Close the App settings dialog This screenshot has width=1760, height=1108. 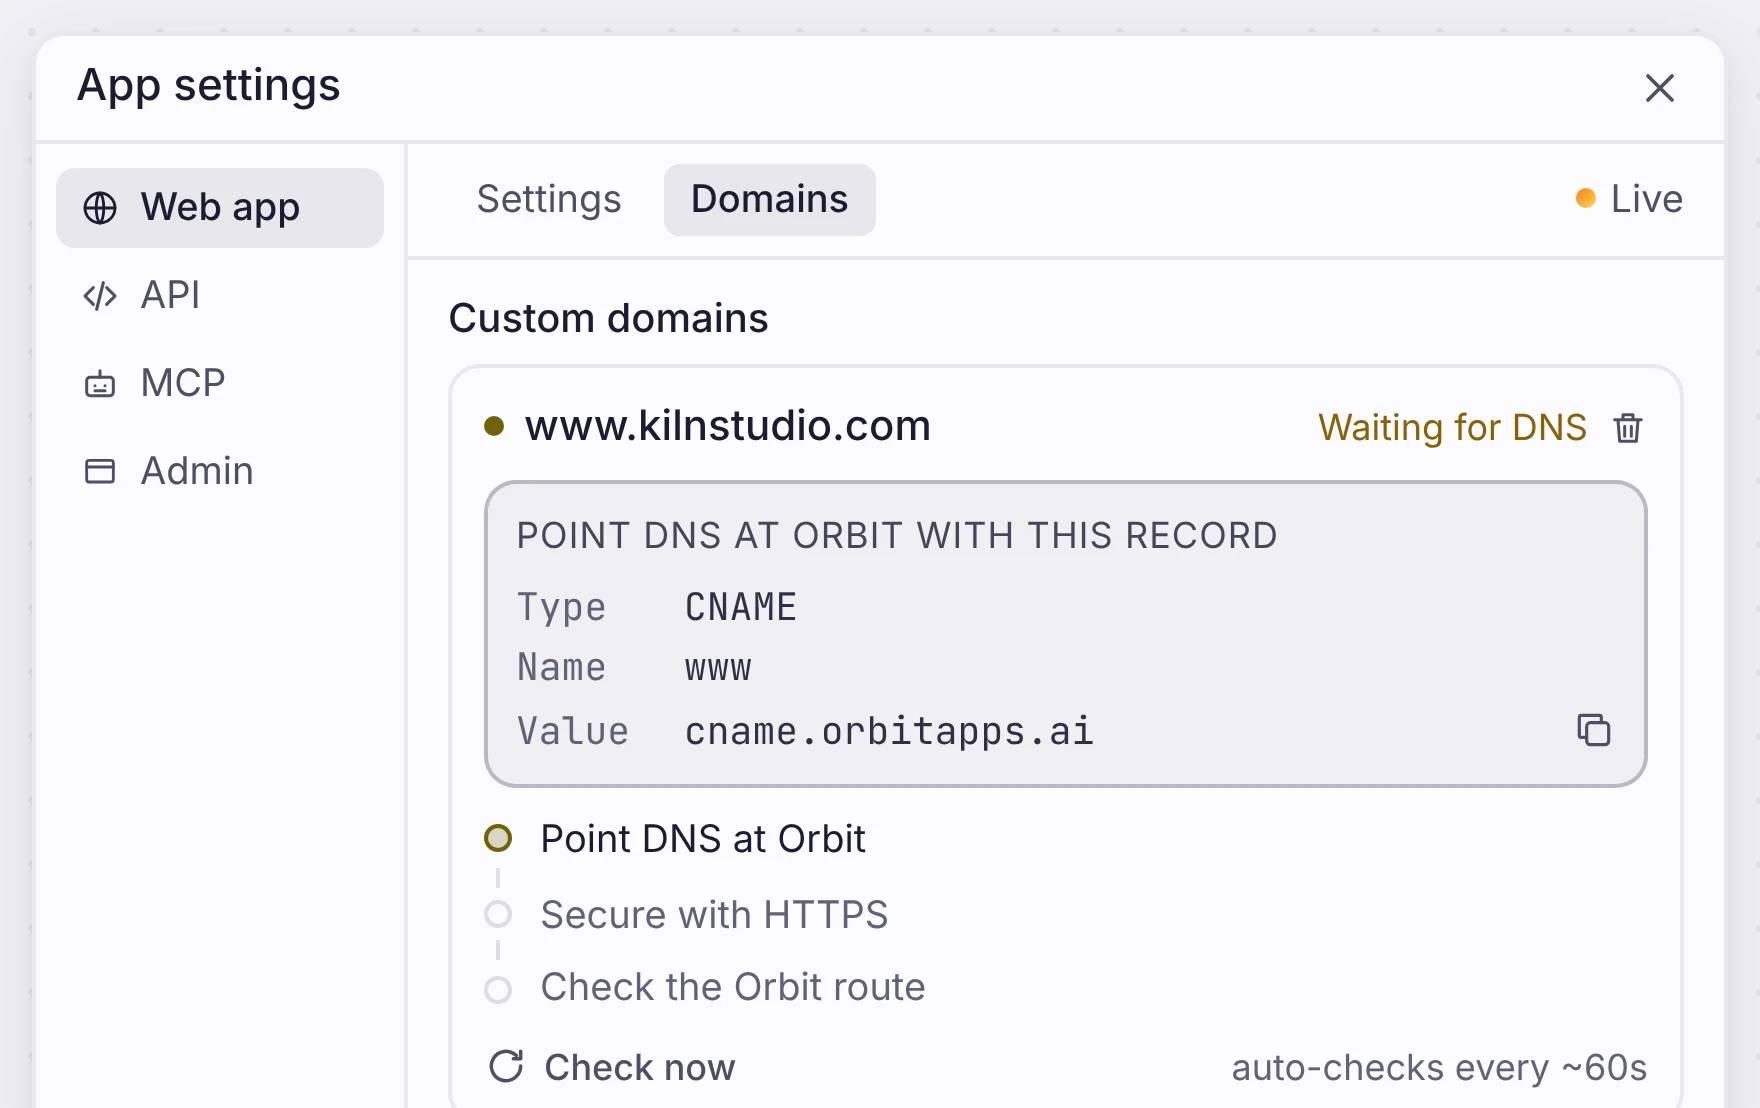tap(1660, 88)
